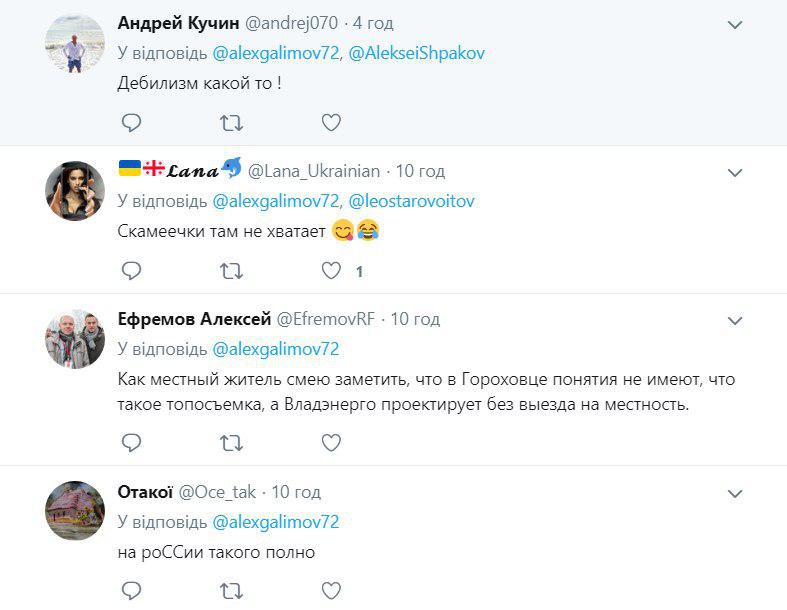Retweet the tweet 'на роССии такого полно'
Screen dimensions: 787x610
[x=231, y=590]
